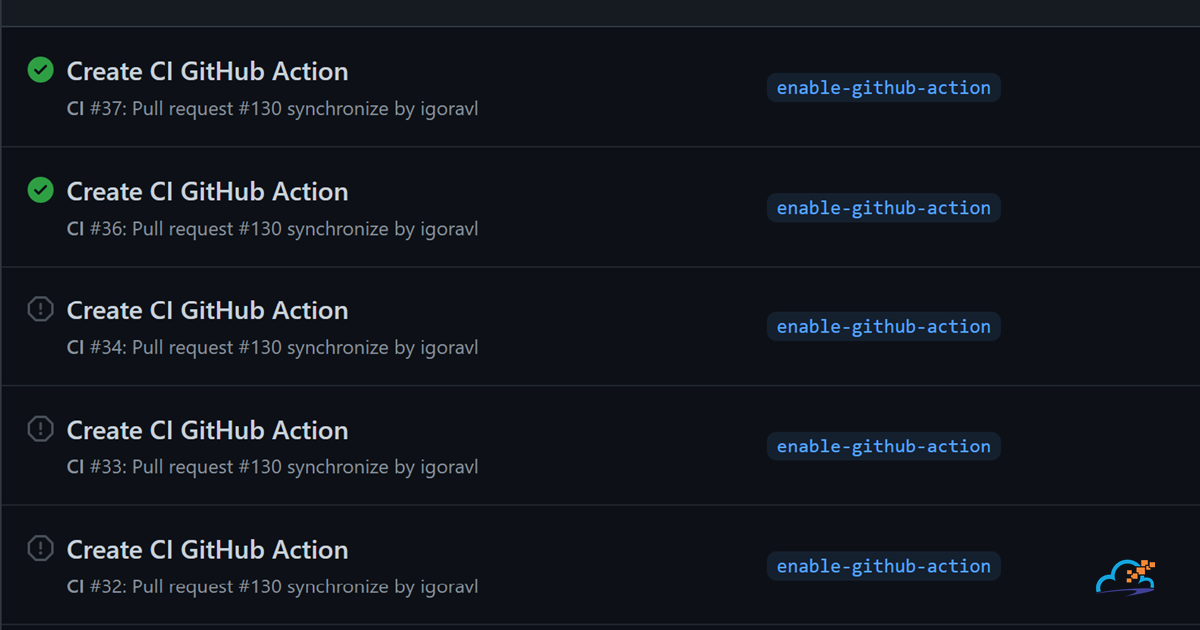Select enable-github-action branch label for CI #33
The width and height of the screenshot is (1200, 630).
pos(884,446)
